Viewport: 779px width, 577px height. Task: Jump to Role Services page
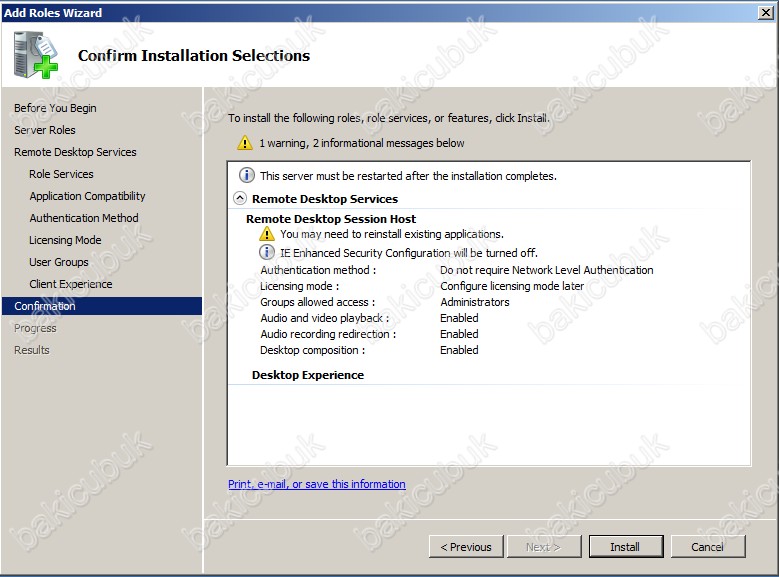(61, 174)
